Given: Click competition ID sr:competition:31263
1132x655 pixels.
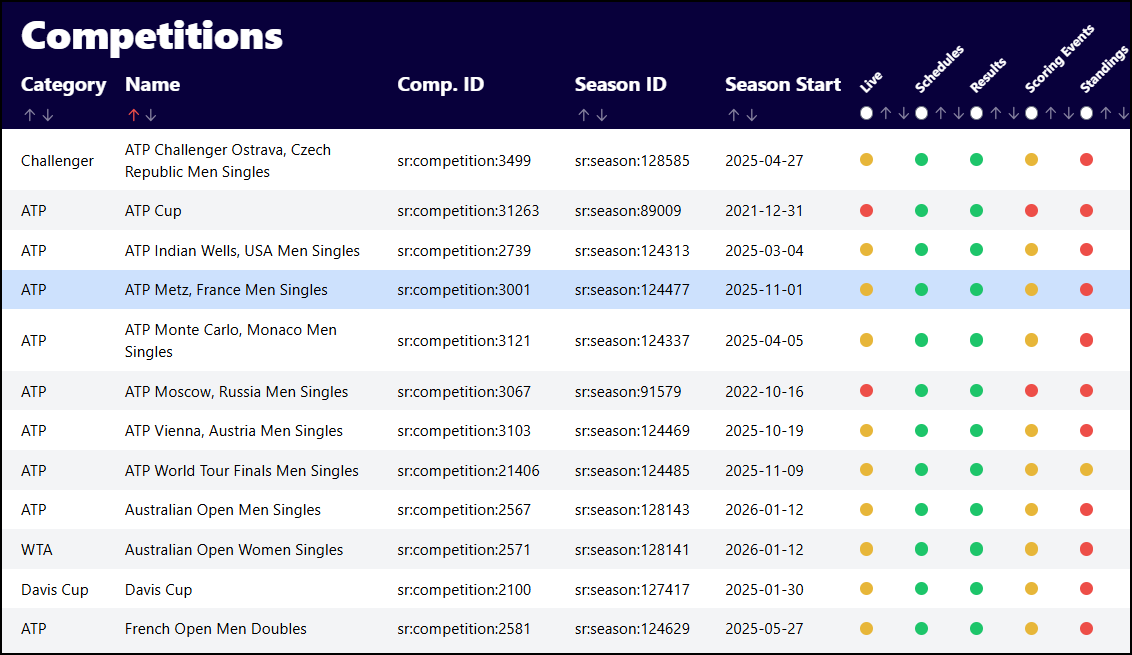Looking at the screenshot, I should [468, 211].
